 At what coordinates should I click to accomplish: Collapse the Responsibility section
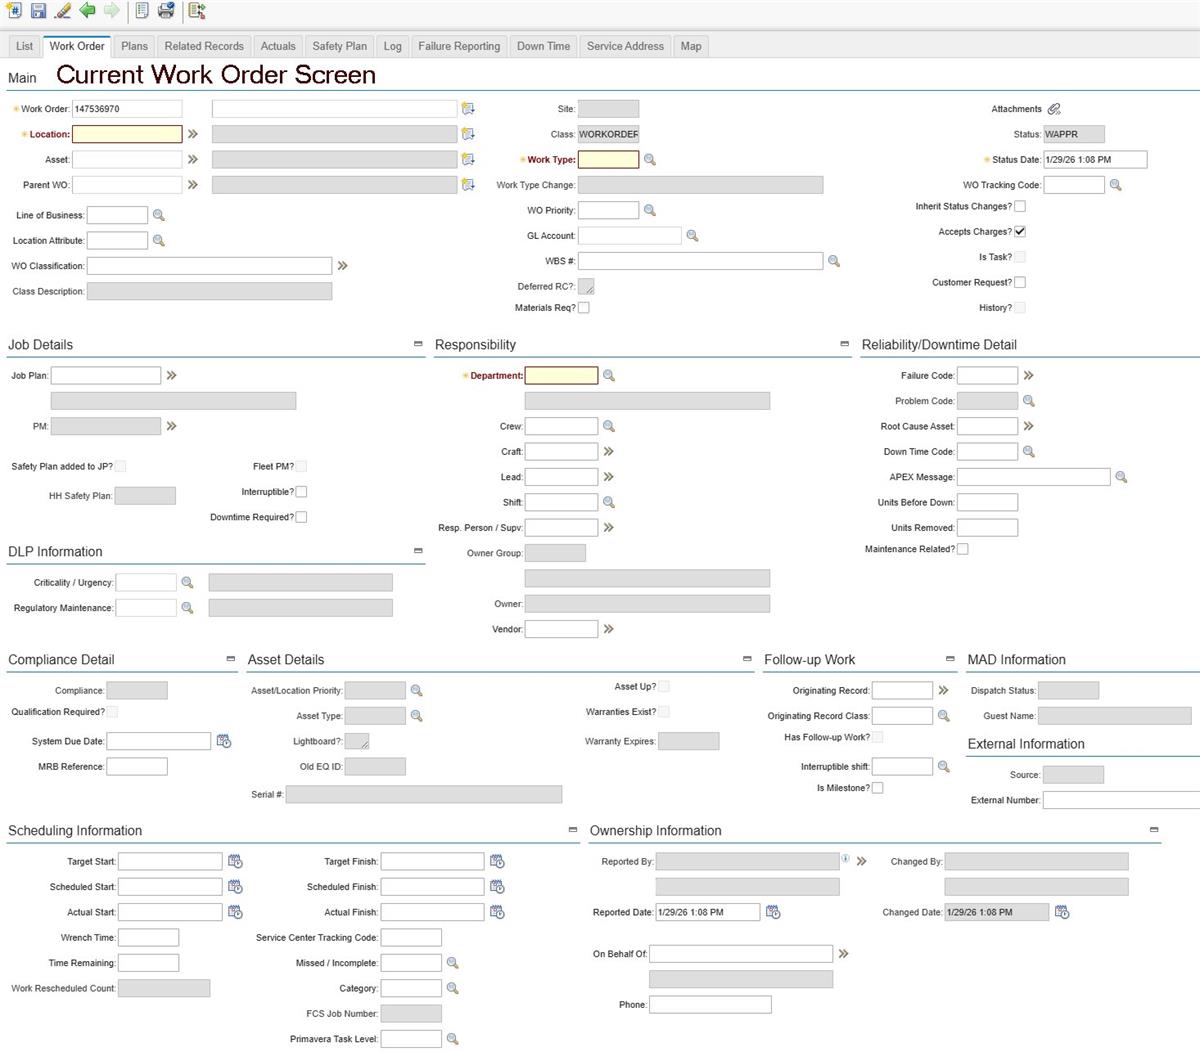(845, 344)
